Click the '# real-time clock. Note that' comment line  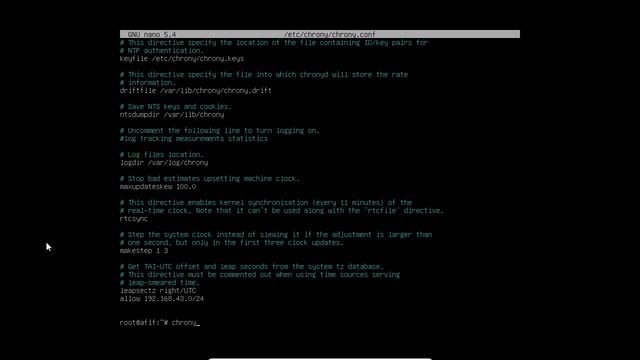(x=282, y=211)
